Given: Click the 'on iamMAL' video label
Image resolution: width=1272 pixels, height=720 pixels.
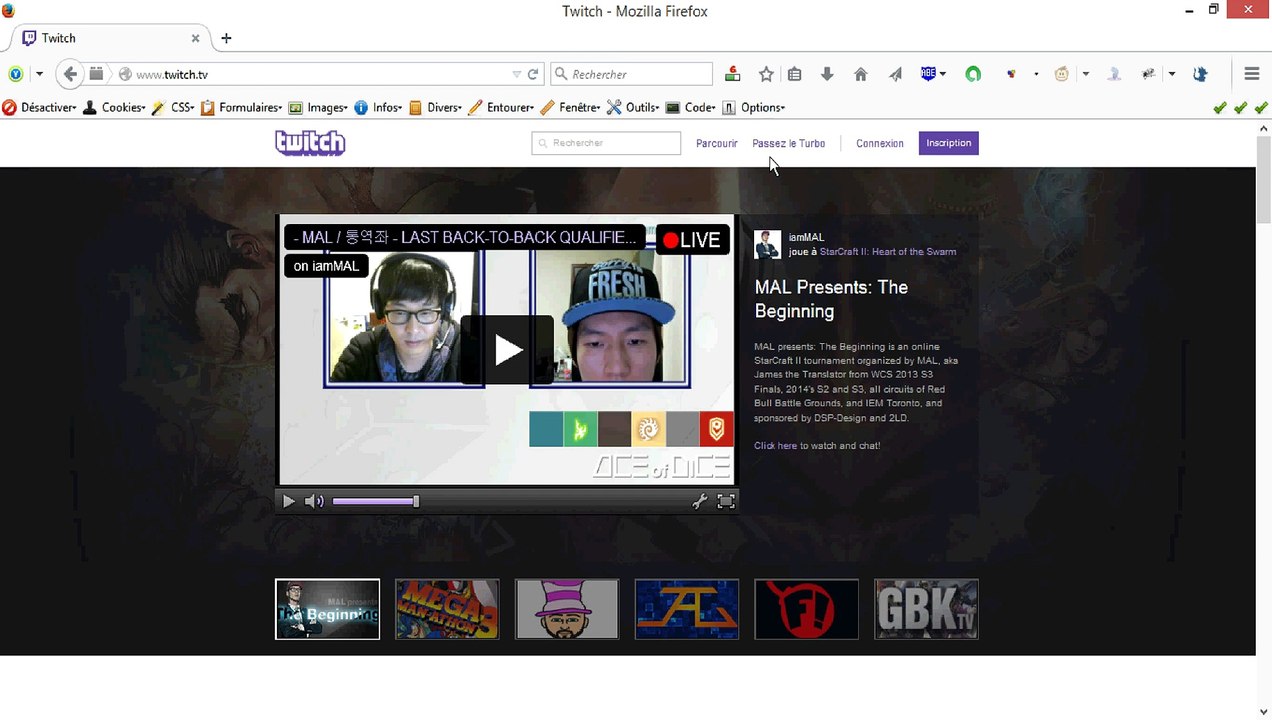Looking at the screenshot, I should (x=326, y=266).
